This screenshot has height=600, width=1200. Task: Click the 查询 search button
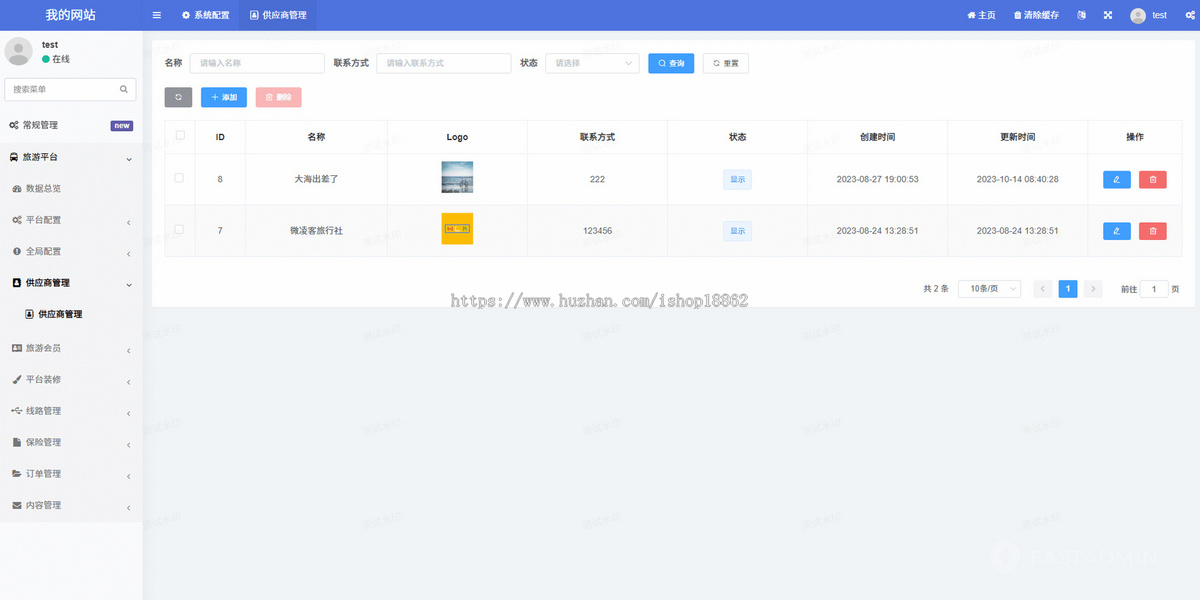(670, 62)
